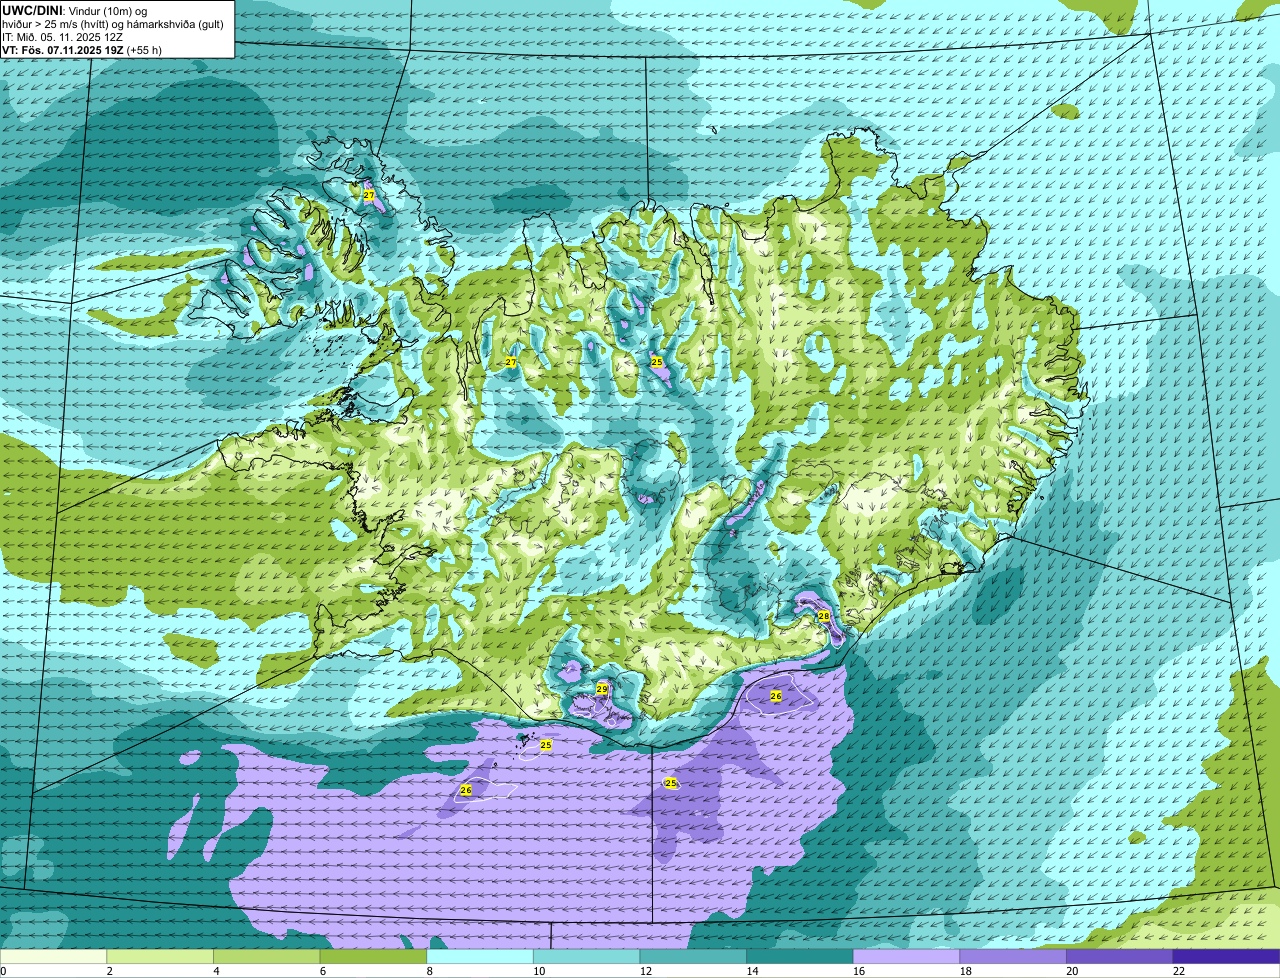Click the yellow "28" max gust marker

point(824,616)
